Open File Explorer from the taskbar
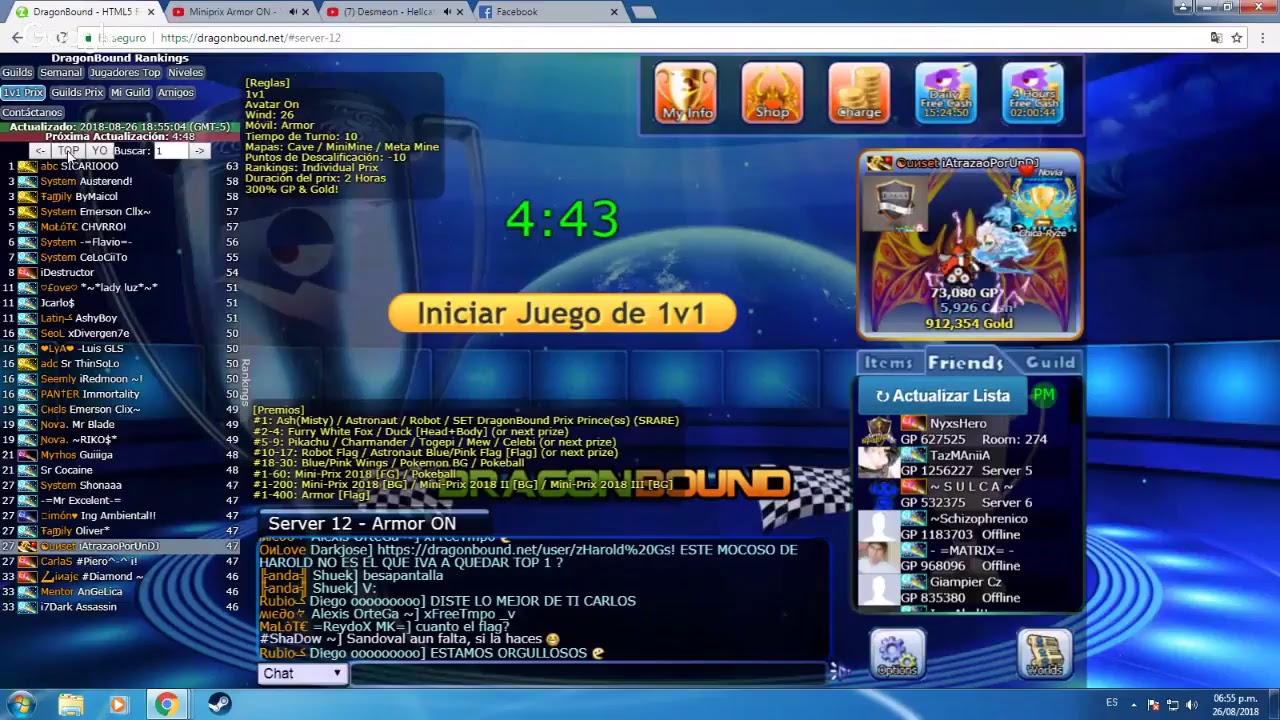The height and width of the screenshot is (720, 1280). point(70,704)
